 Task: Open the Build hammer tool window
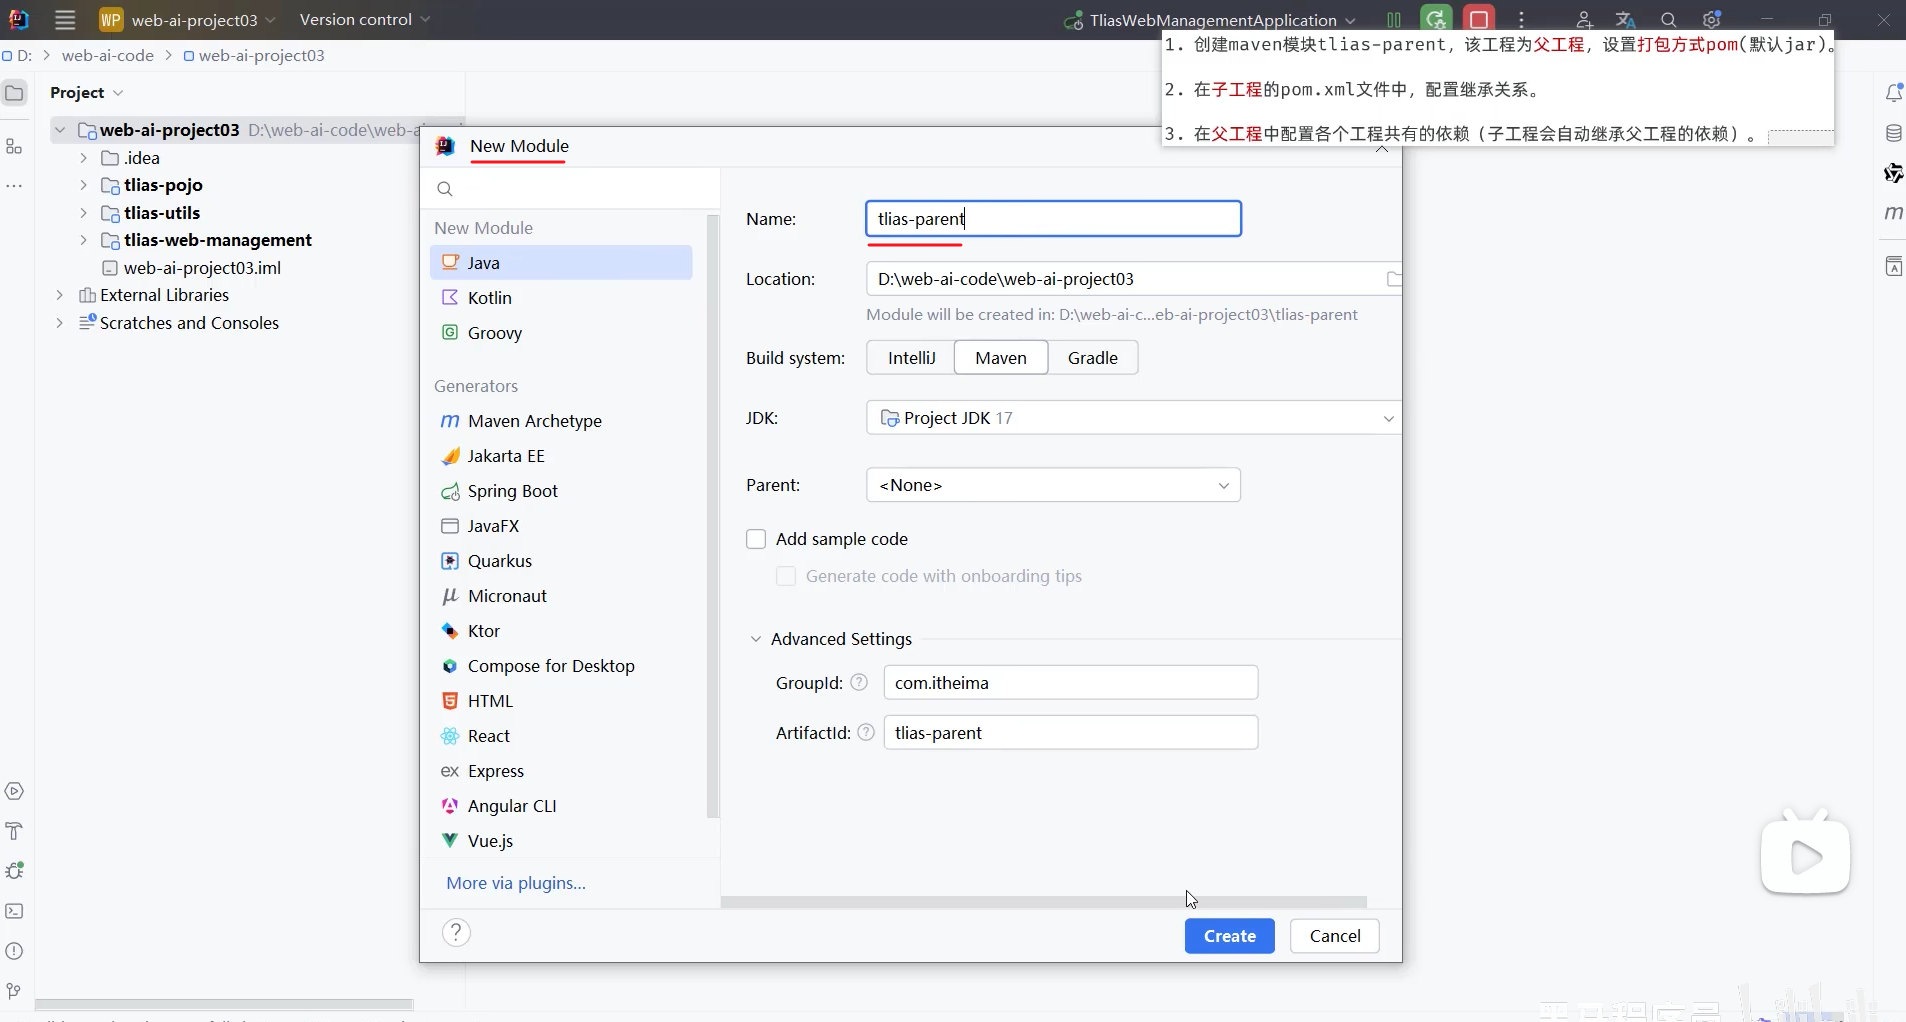[14, 831]
